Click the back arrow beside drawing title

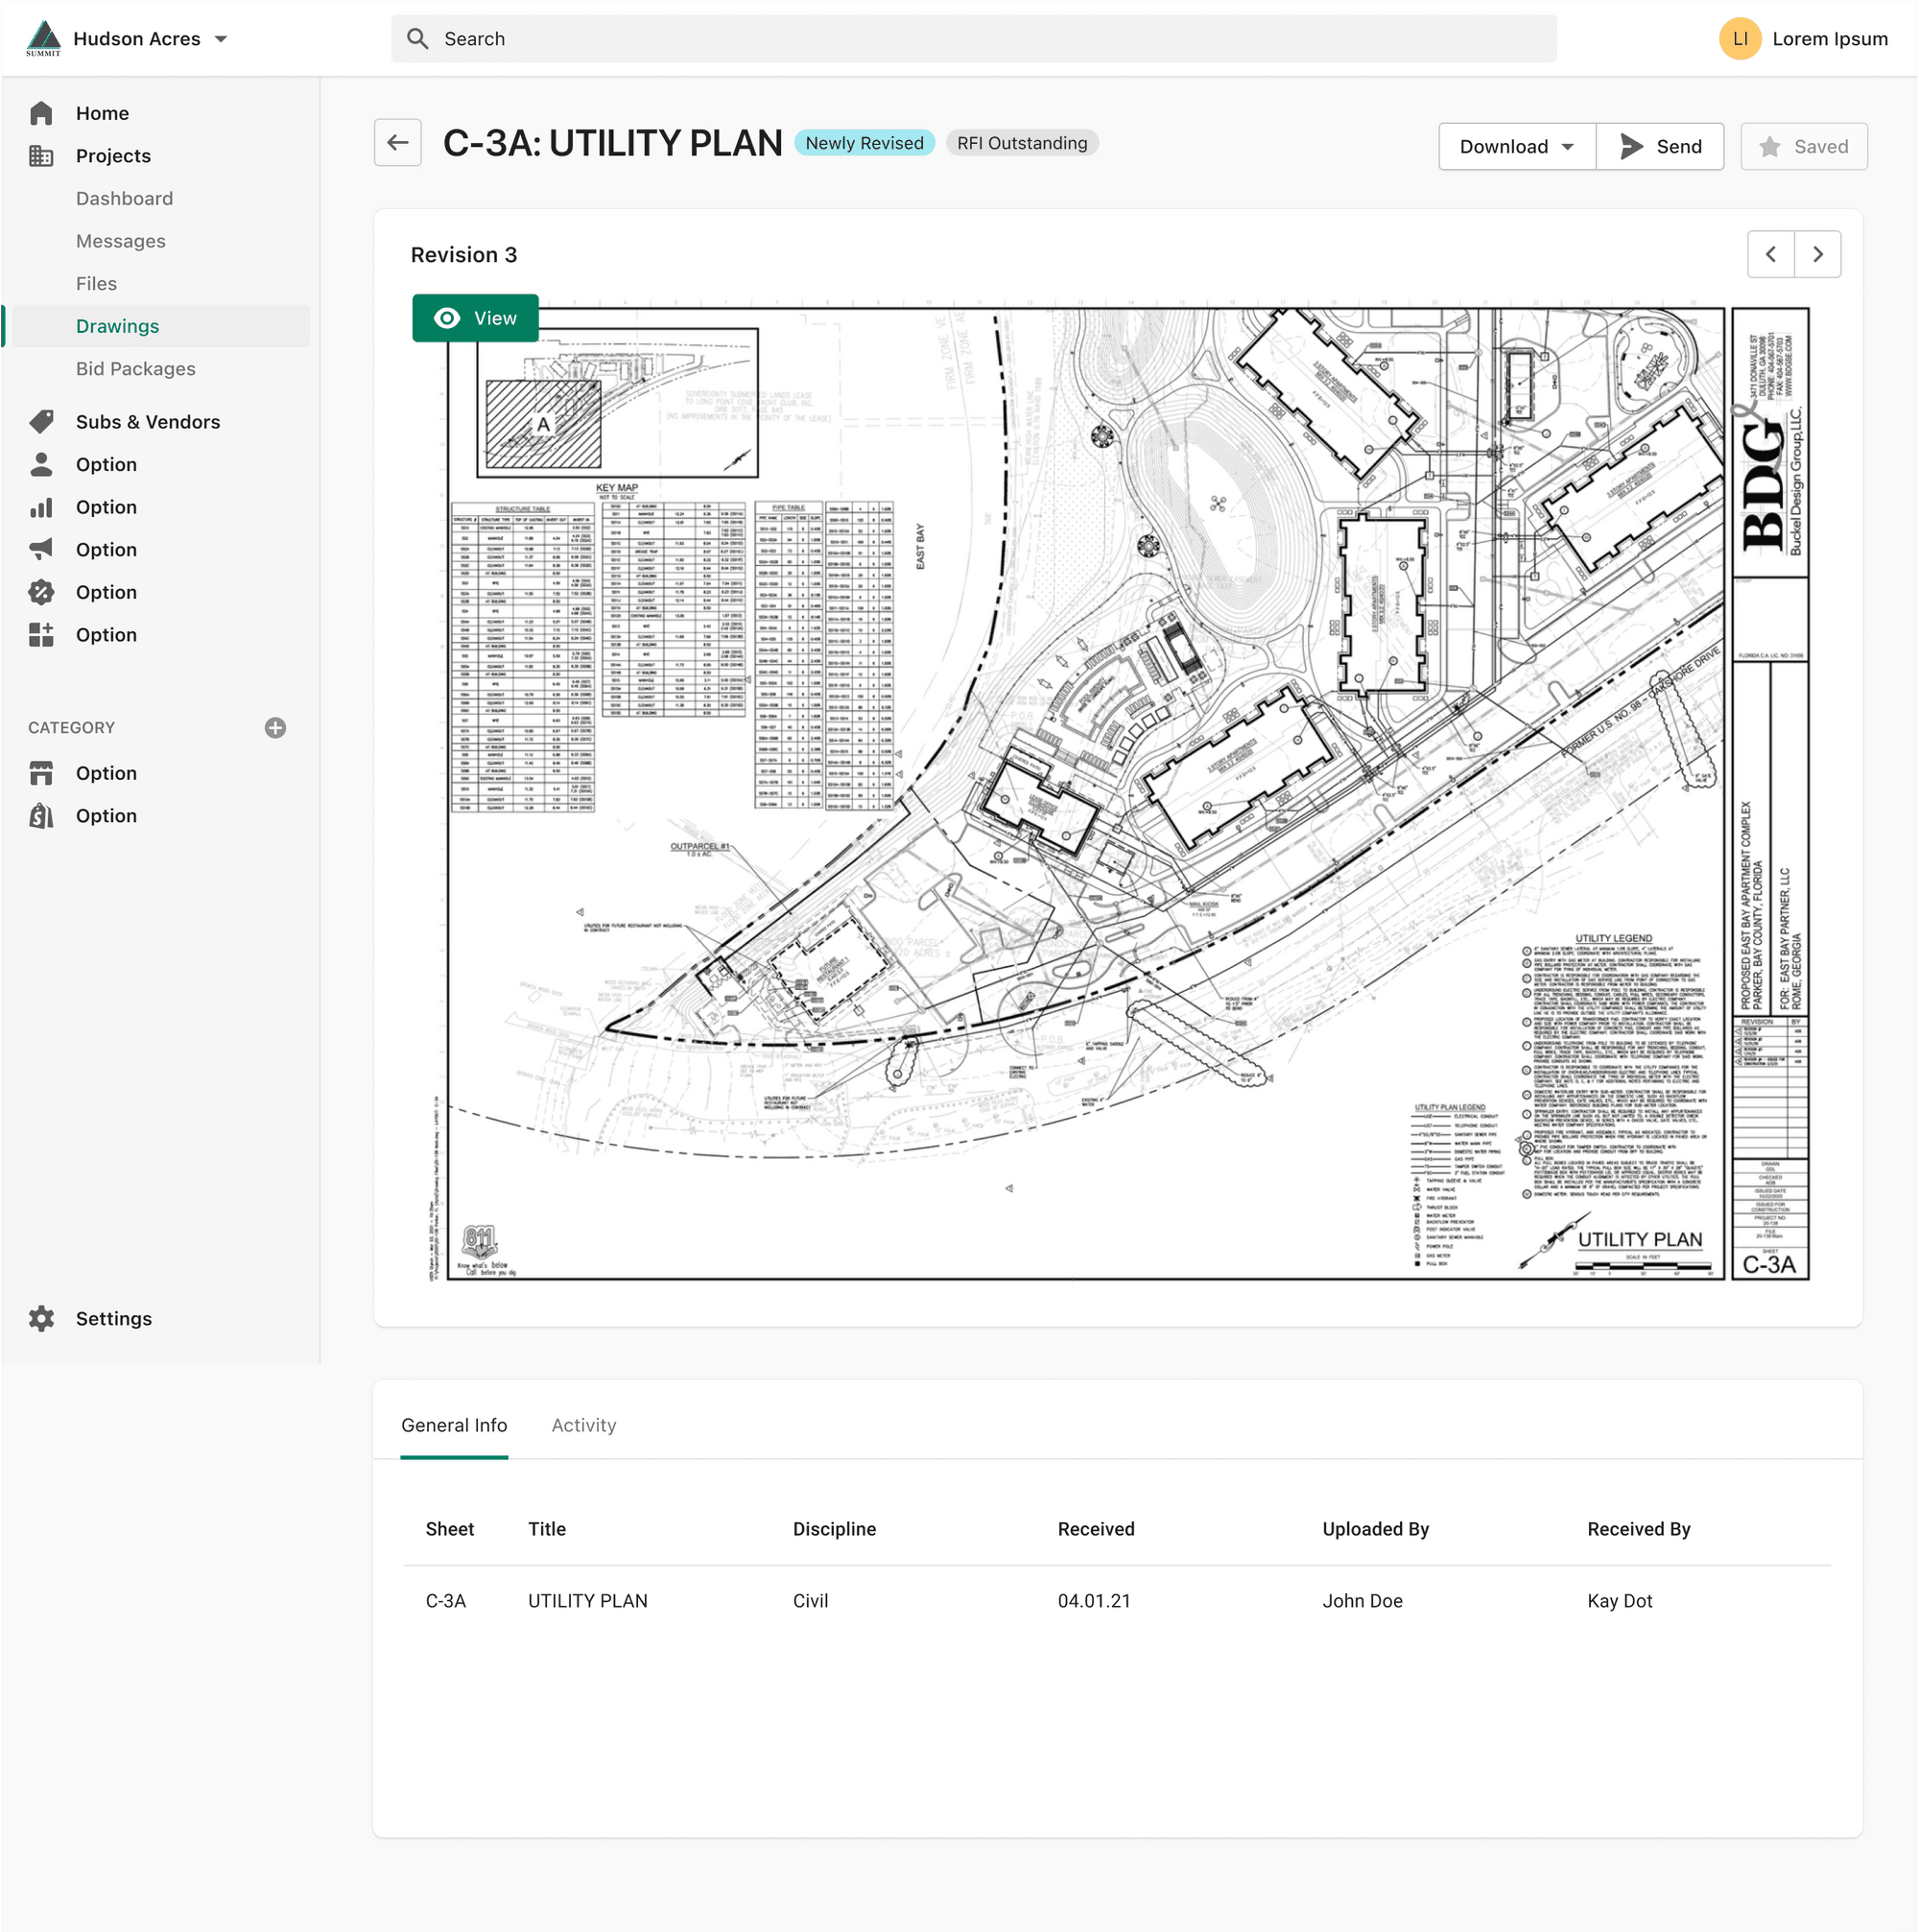coord(398,143)
